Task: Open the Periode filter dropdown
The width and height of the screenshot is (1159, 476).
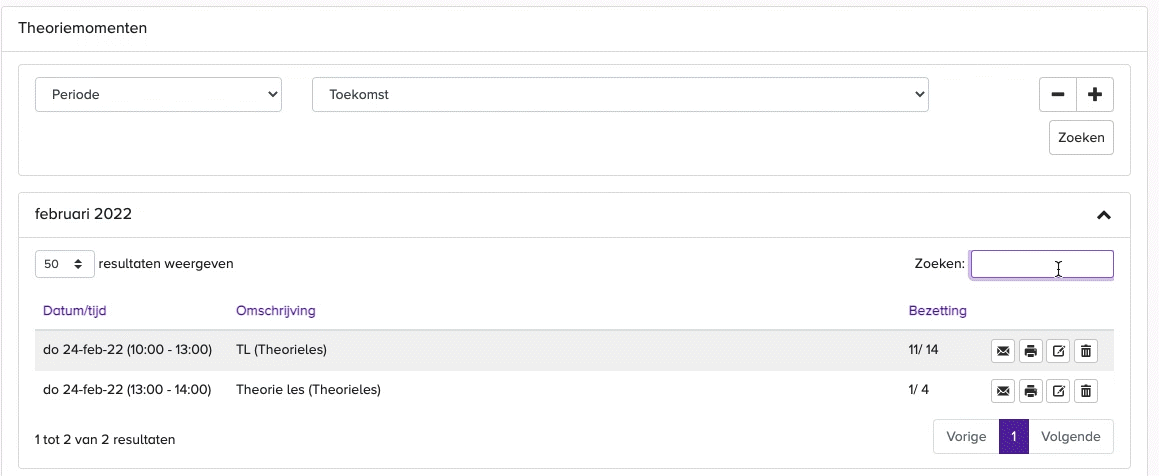Action: 158,95
